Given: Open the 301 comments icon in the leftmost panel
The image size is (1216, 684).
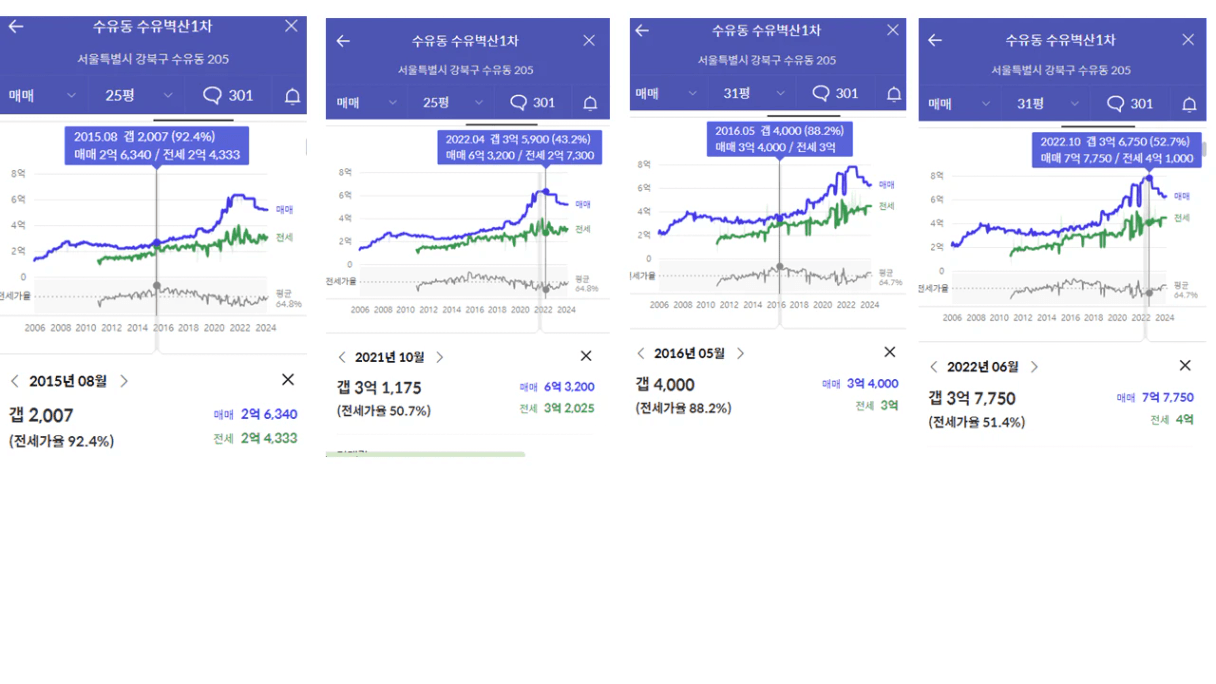Looking at the screenshot, I should (x=228, y=95).
